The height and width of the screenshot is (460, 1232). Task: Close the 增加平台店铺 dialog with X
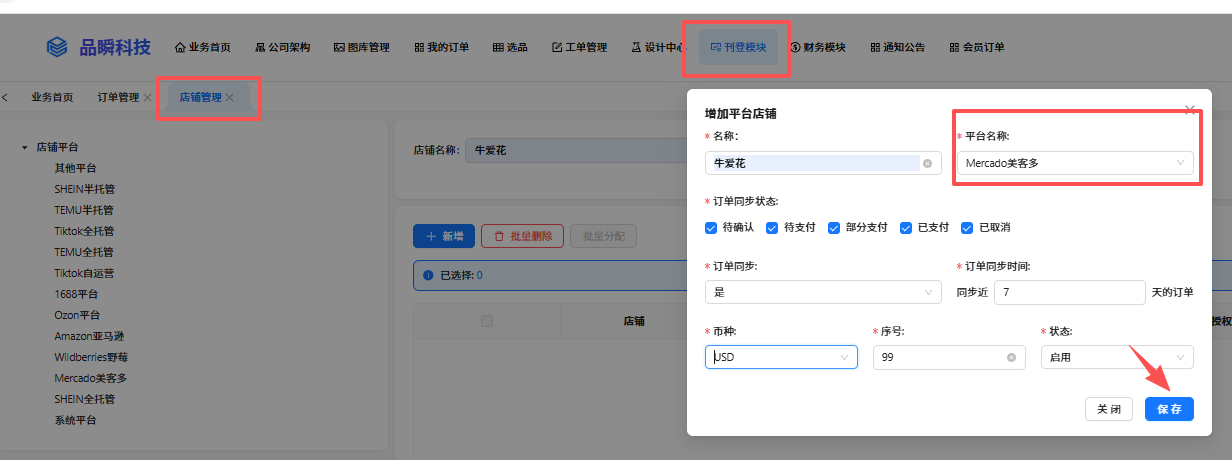coord(1189,108)
